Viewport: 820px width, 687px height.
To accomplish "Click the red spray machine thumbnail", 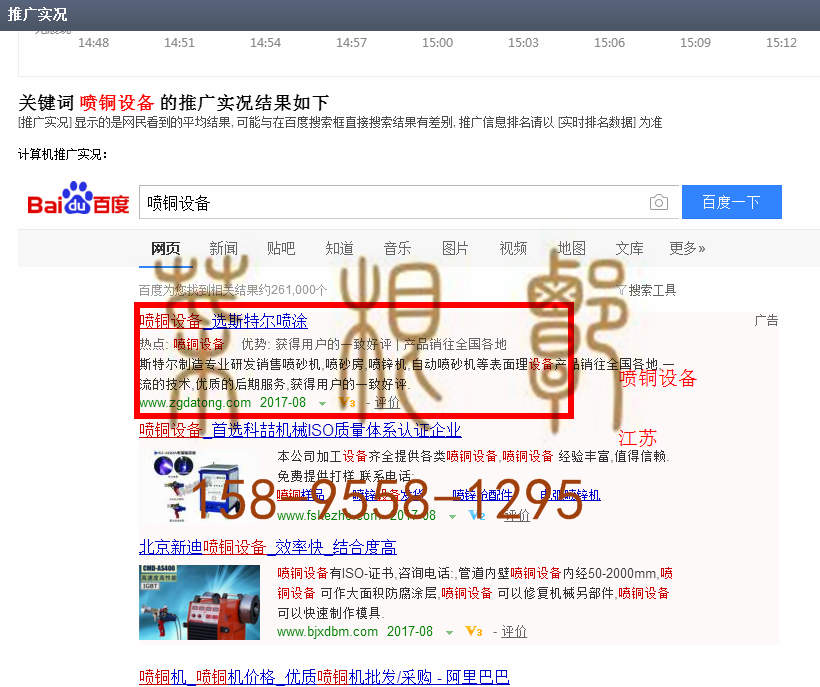I will coord(199,602).
